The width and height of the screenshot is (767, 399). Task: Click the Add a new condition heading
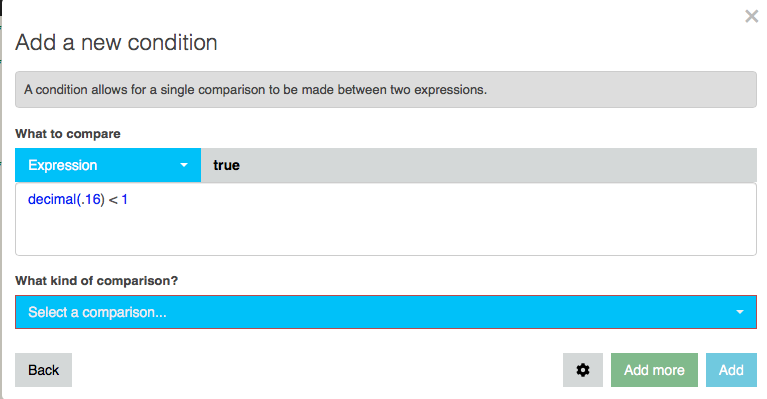pos(116,43)
